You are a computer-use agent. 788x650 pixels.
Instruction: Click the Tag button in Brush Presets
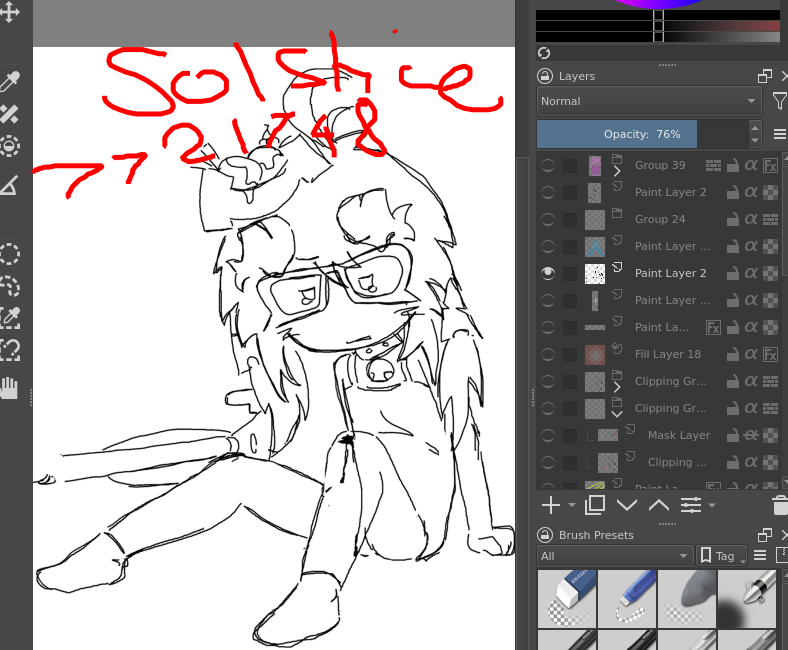point(722,556)
